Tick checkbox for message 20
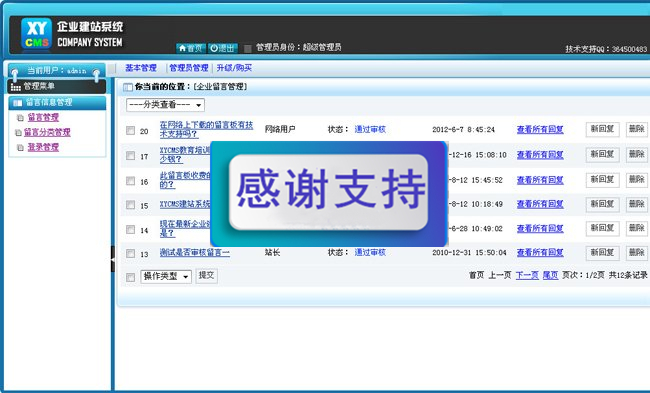The height and width of the screenshot is (393, 650). click(x=130, y=130)
